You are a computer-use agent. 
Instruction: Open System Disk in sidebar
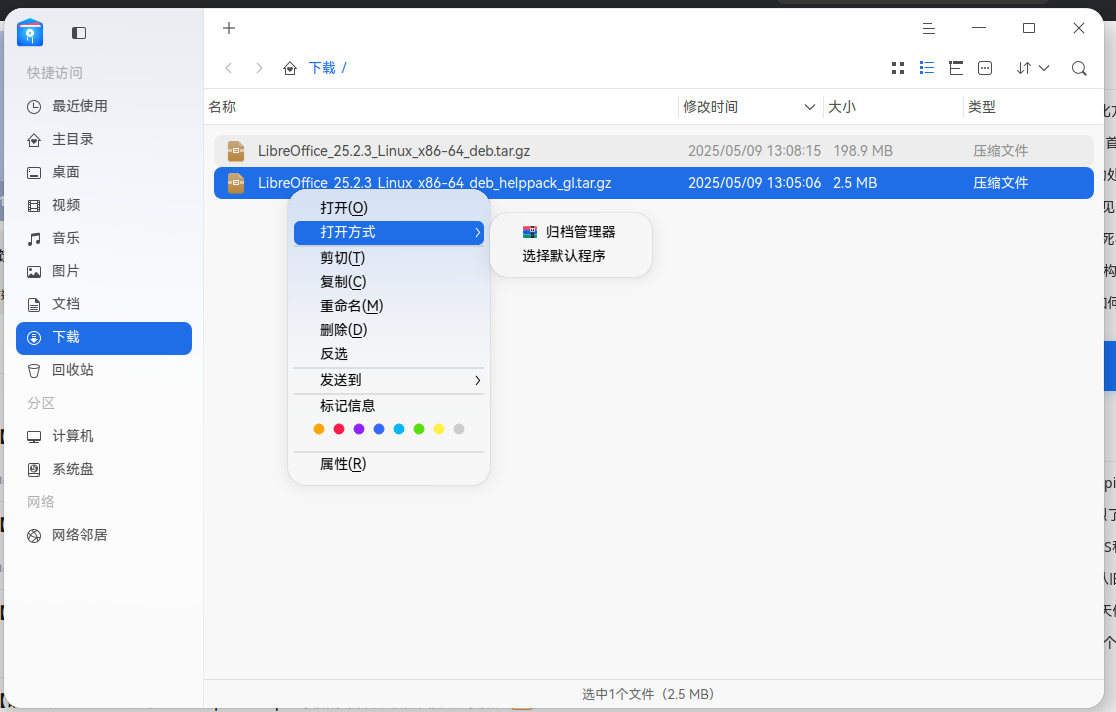104,469
